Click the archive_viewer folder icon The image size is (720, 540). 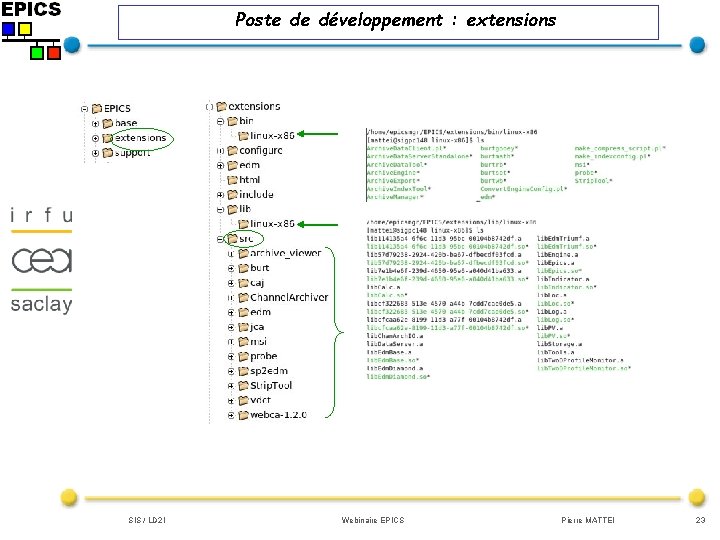point(243,253)
